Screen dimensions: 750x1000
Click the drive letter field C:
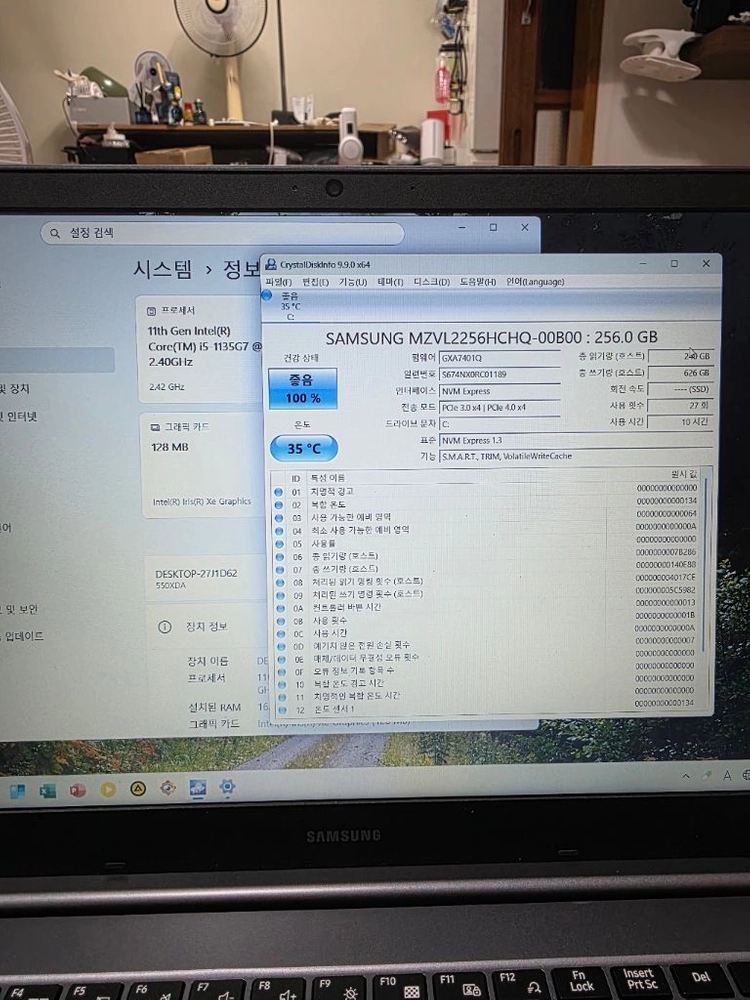pos(499,424)
